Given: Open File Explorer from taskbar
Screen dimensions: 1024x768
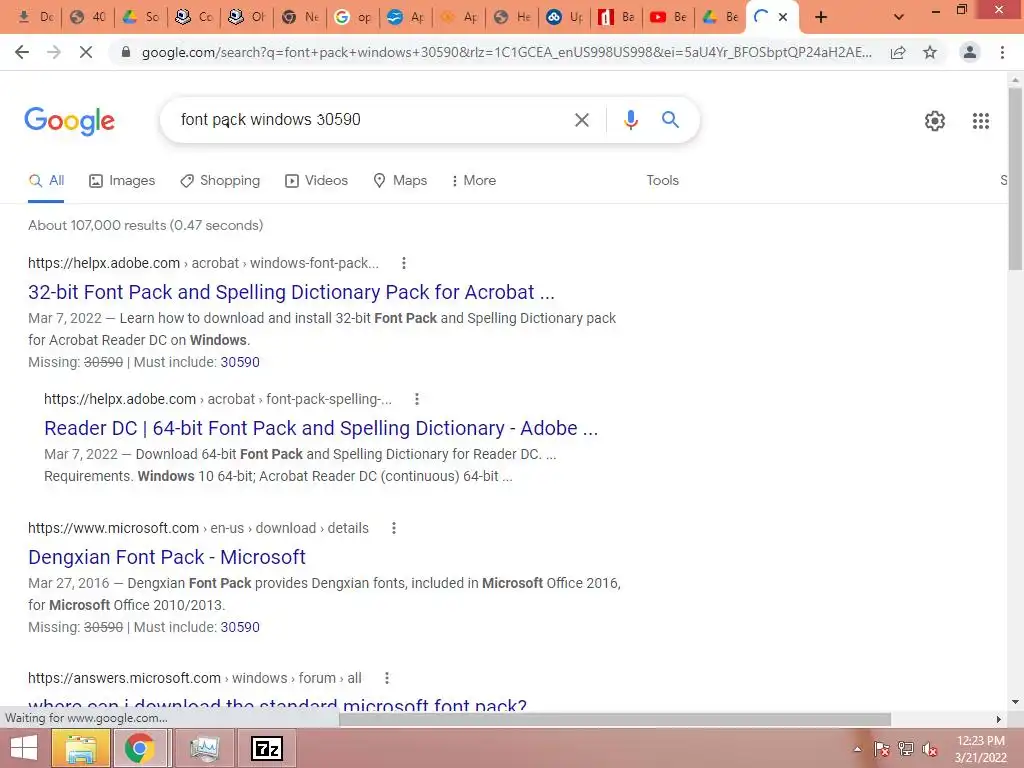Looking at the screenshot, I should pyautogui.click(x=80, y=748).
